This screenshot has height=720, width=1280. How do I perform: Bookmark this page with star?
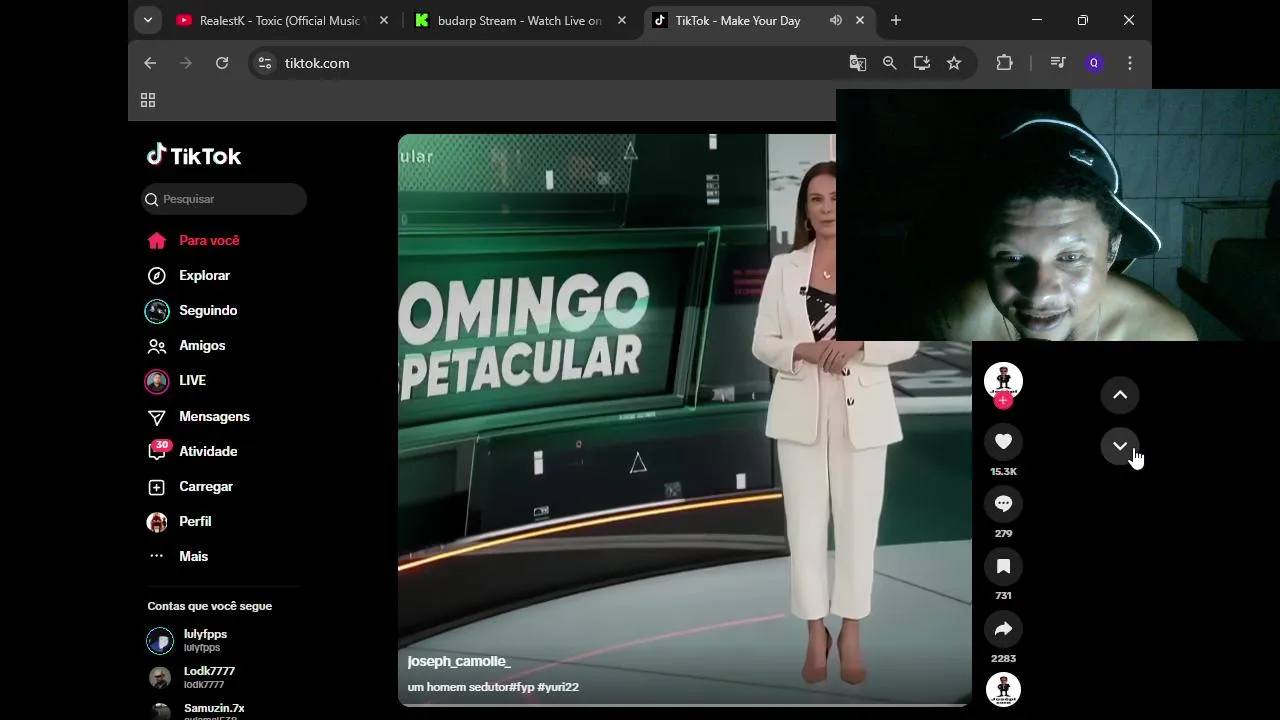tap(954, 63)
